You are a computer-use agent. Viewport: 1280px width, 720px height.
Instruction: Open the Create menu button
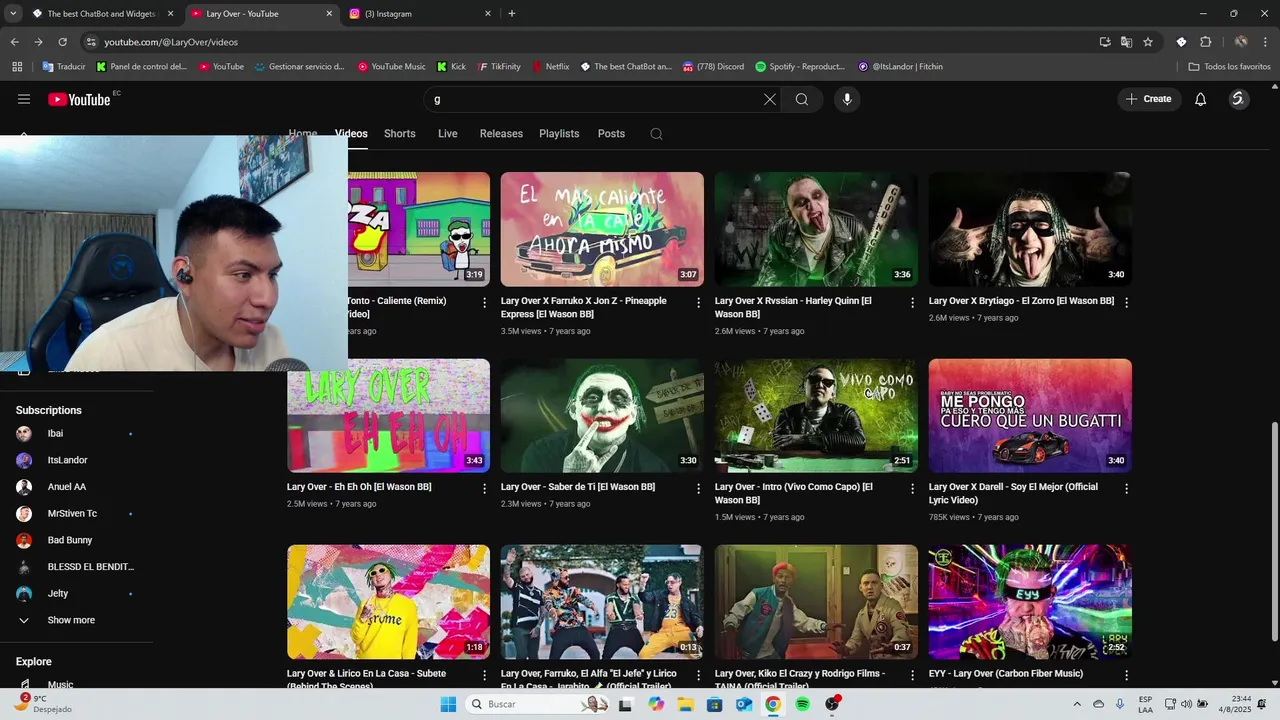(1149, 99)
